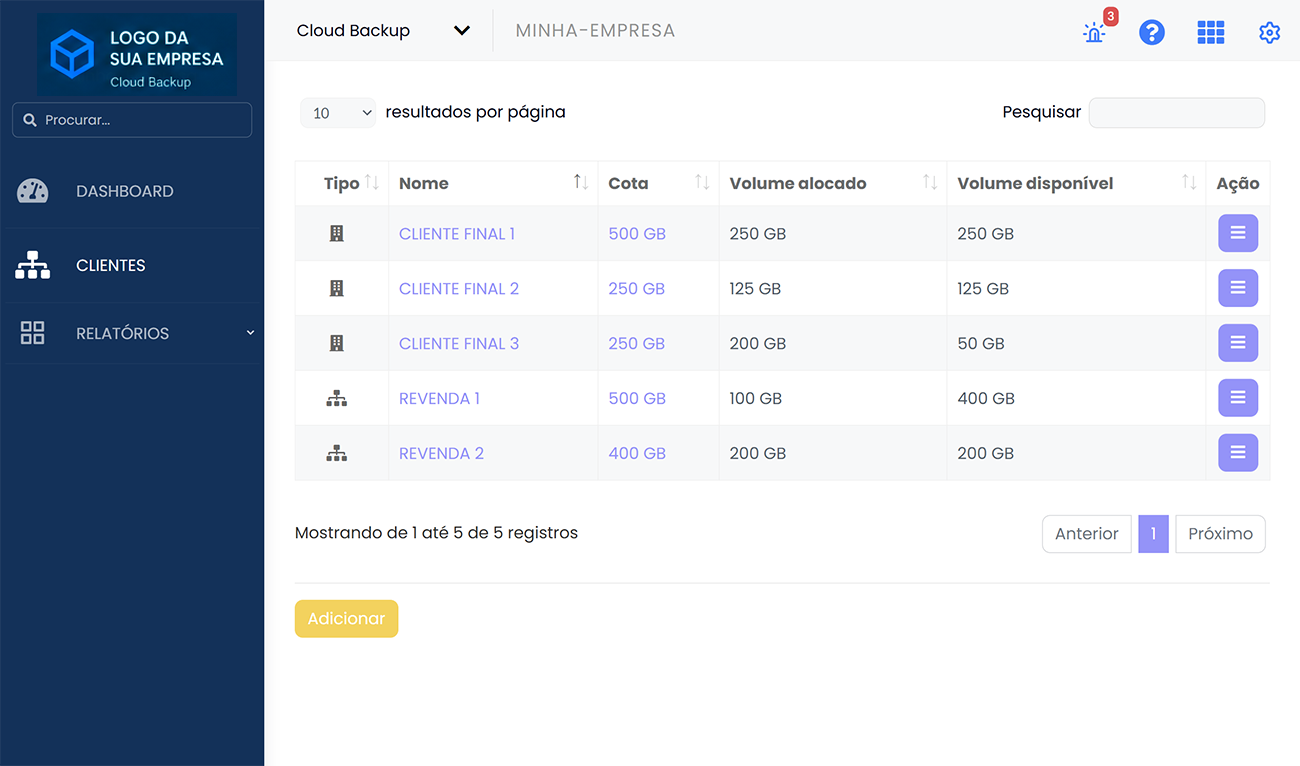Focus the Pesquisar table search field
The image size is (1300, 766).
tap(1176, 113)
